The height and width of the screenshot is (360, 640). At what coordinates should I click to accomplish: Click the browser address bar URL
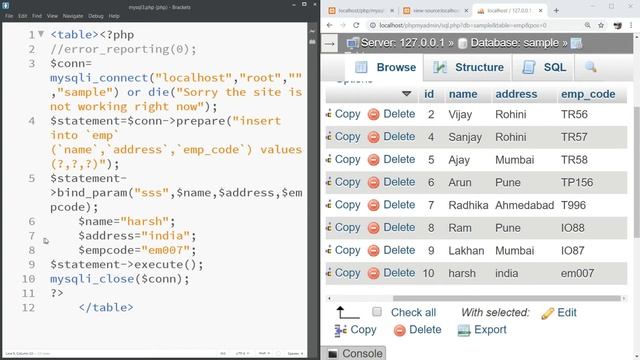463,25
